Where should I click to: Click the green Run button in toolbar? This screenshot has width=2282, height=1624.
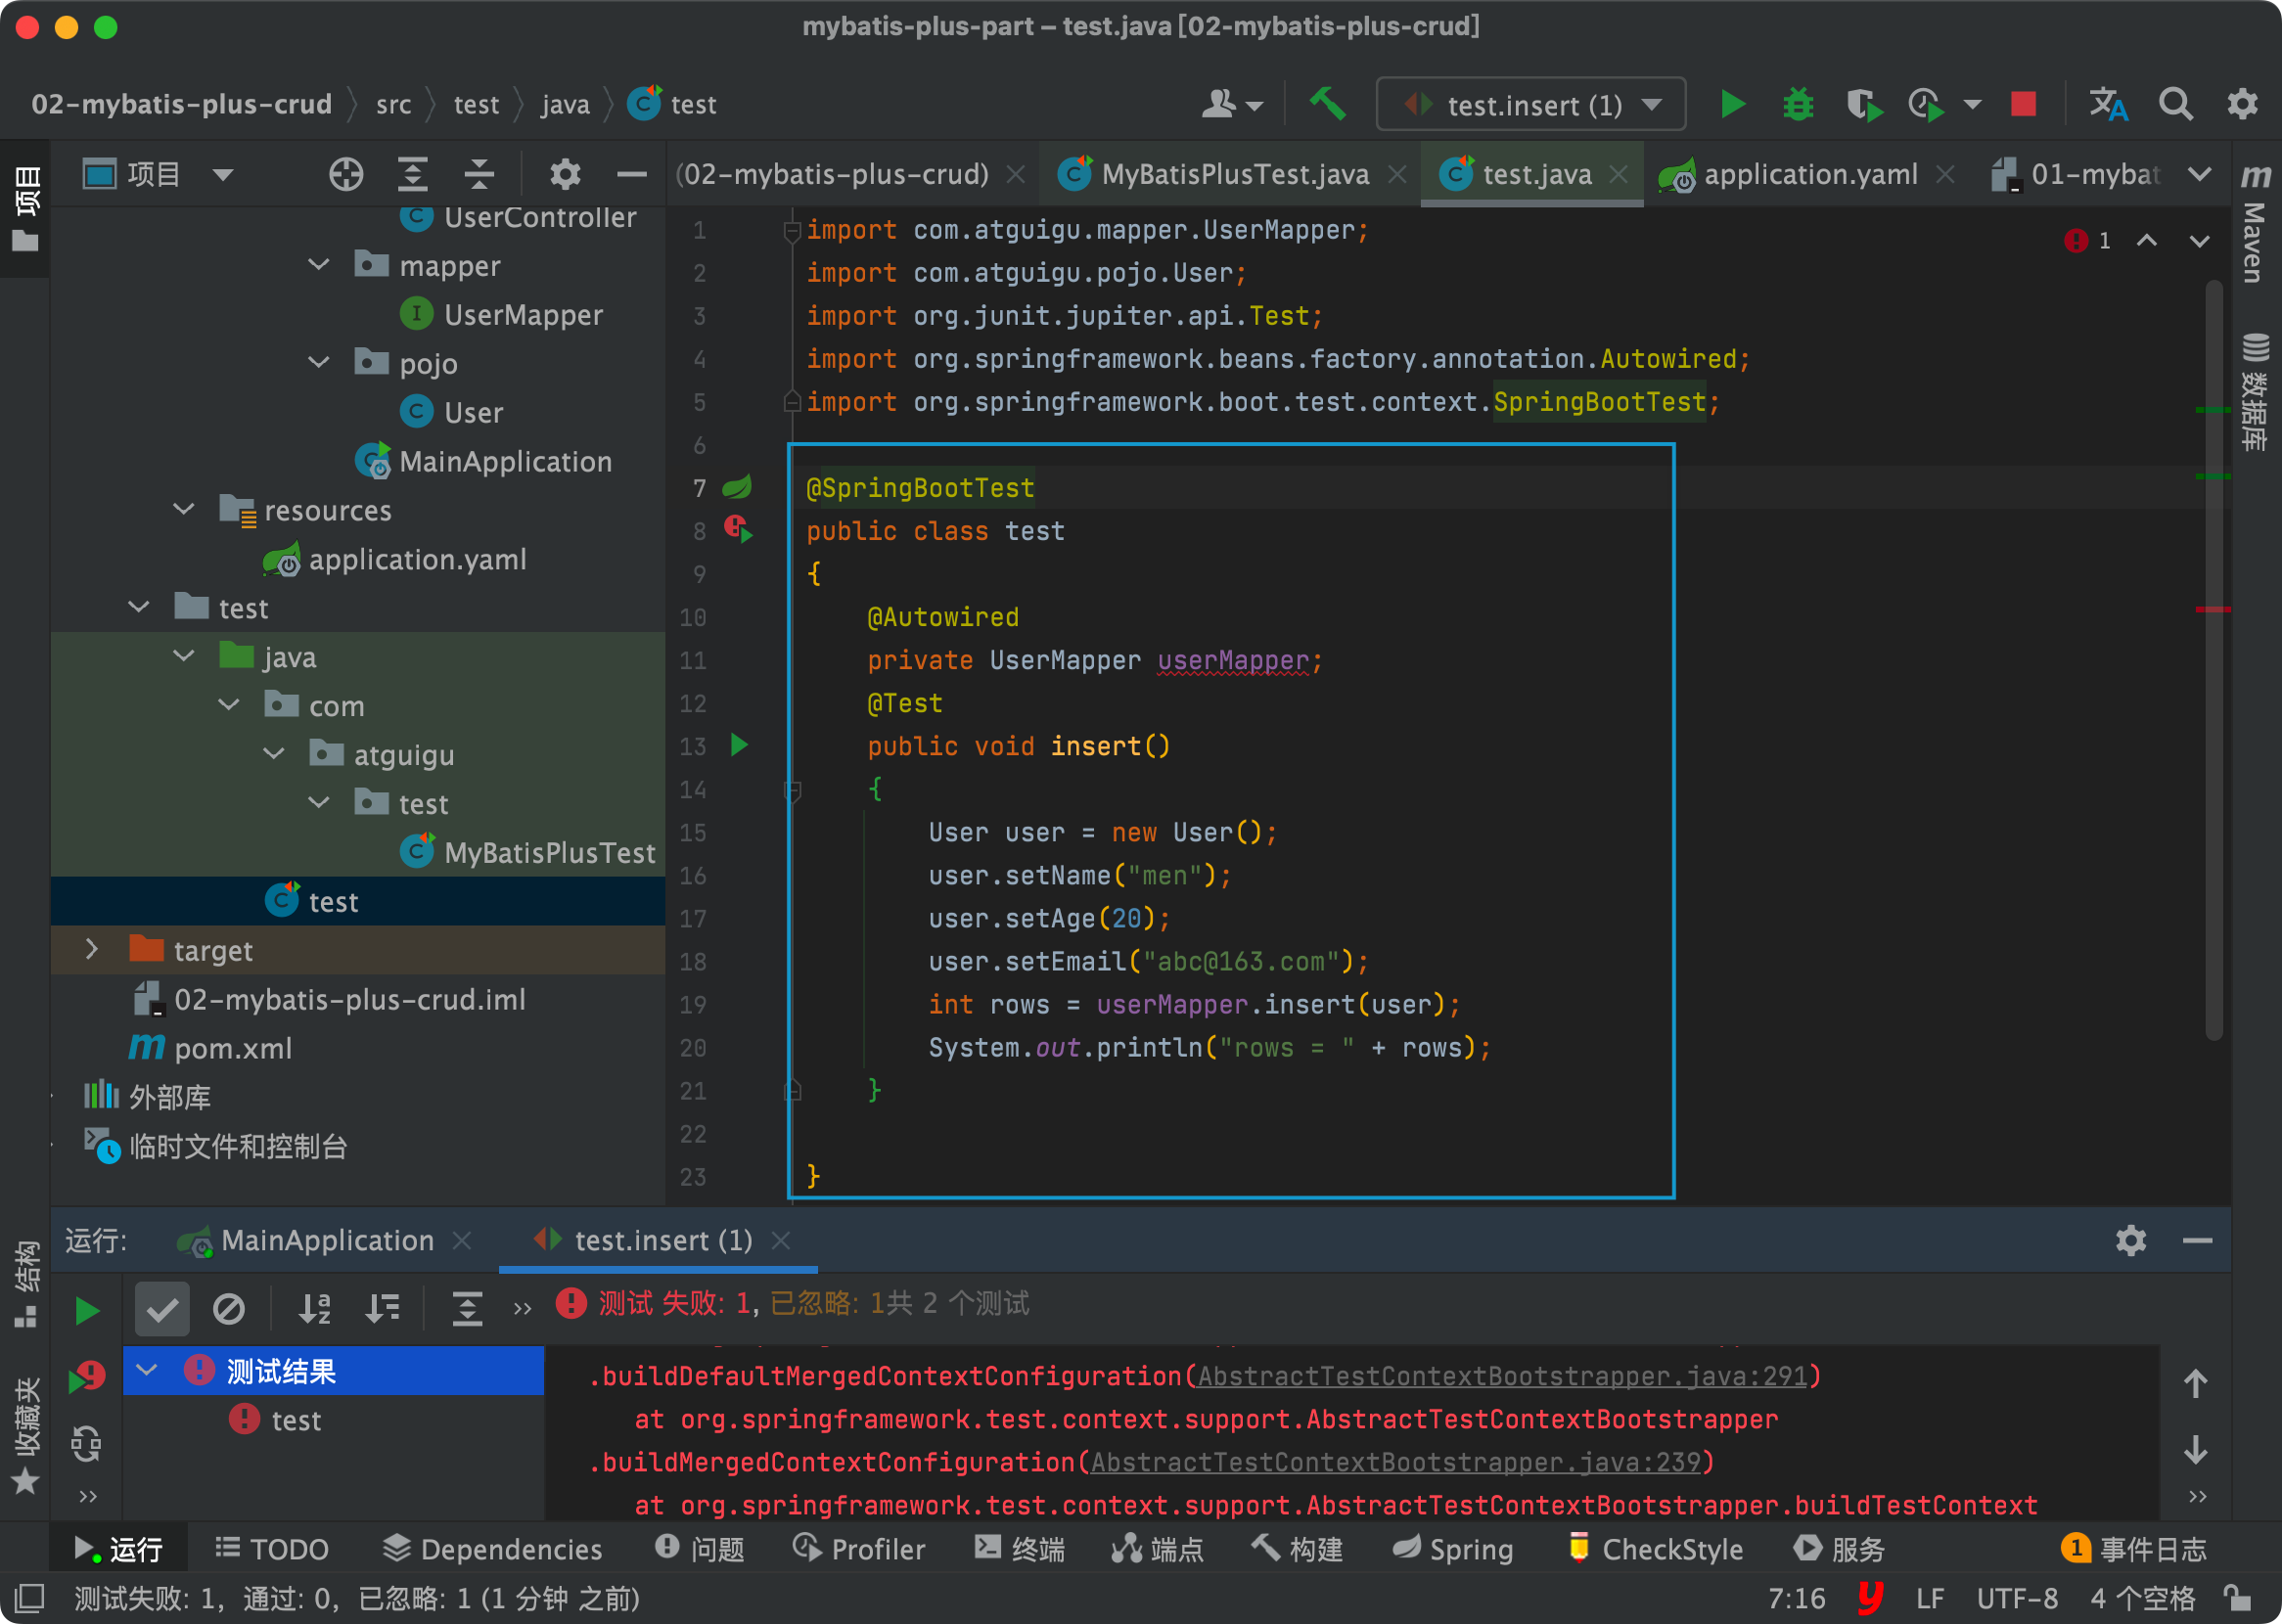[x=1732, y=104]
